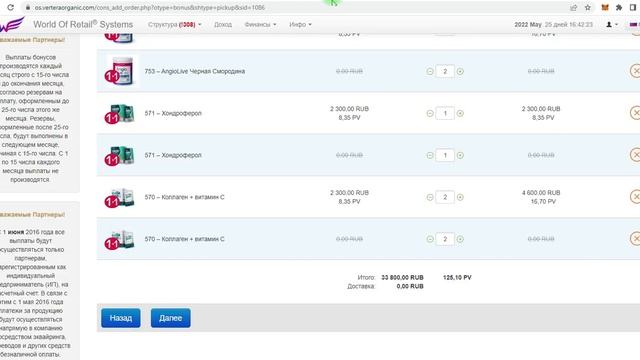Click the World Of Retail Systems title
The image size is (640, 360).
83,24
